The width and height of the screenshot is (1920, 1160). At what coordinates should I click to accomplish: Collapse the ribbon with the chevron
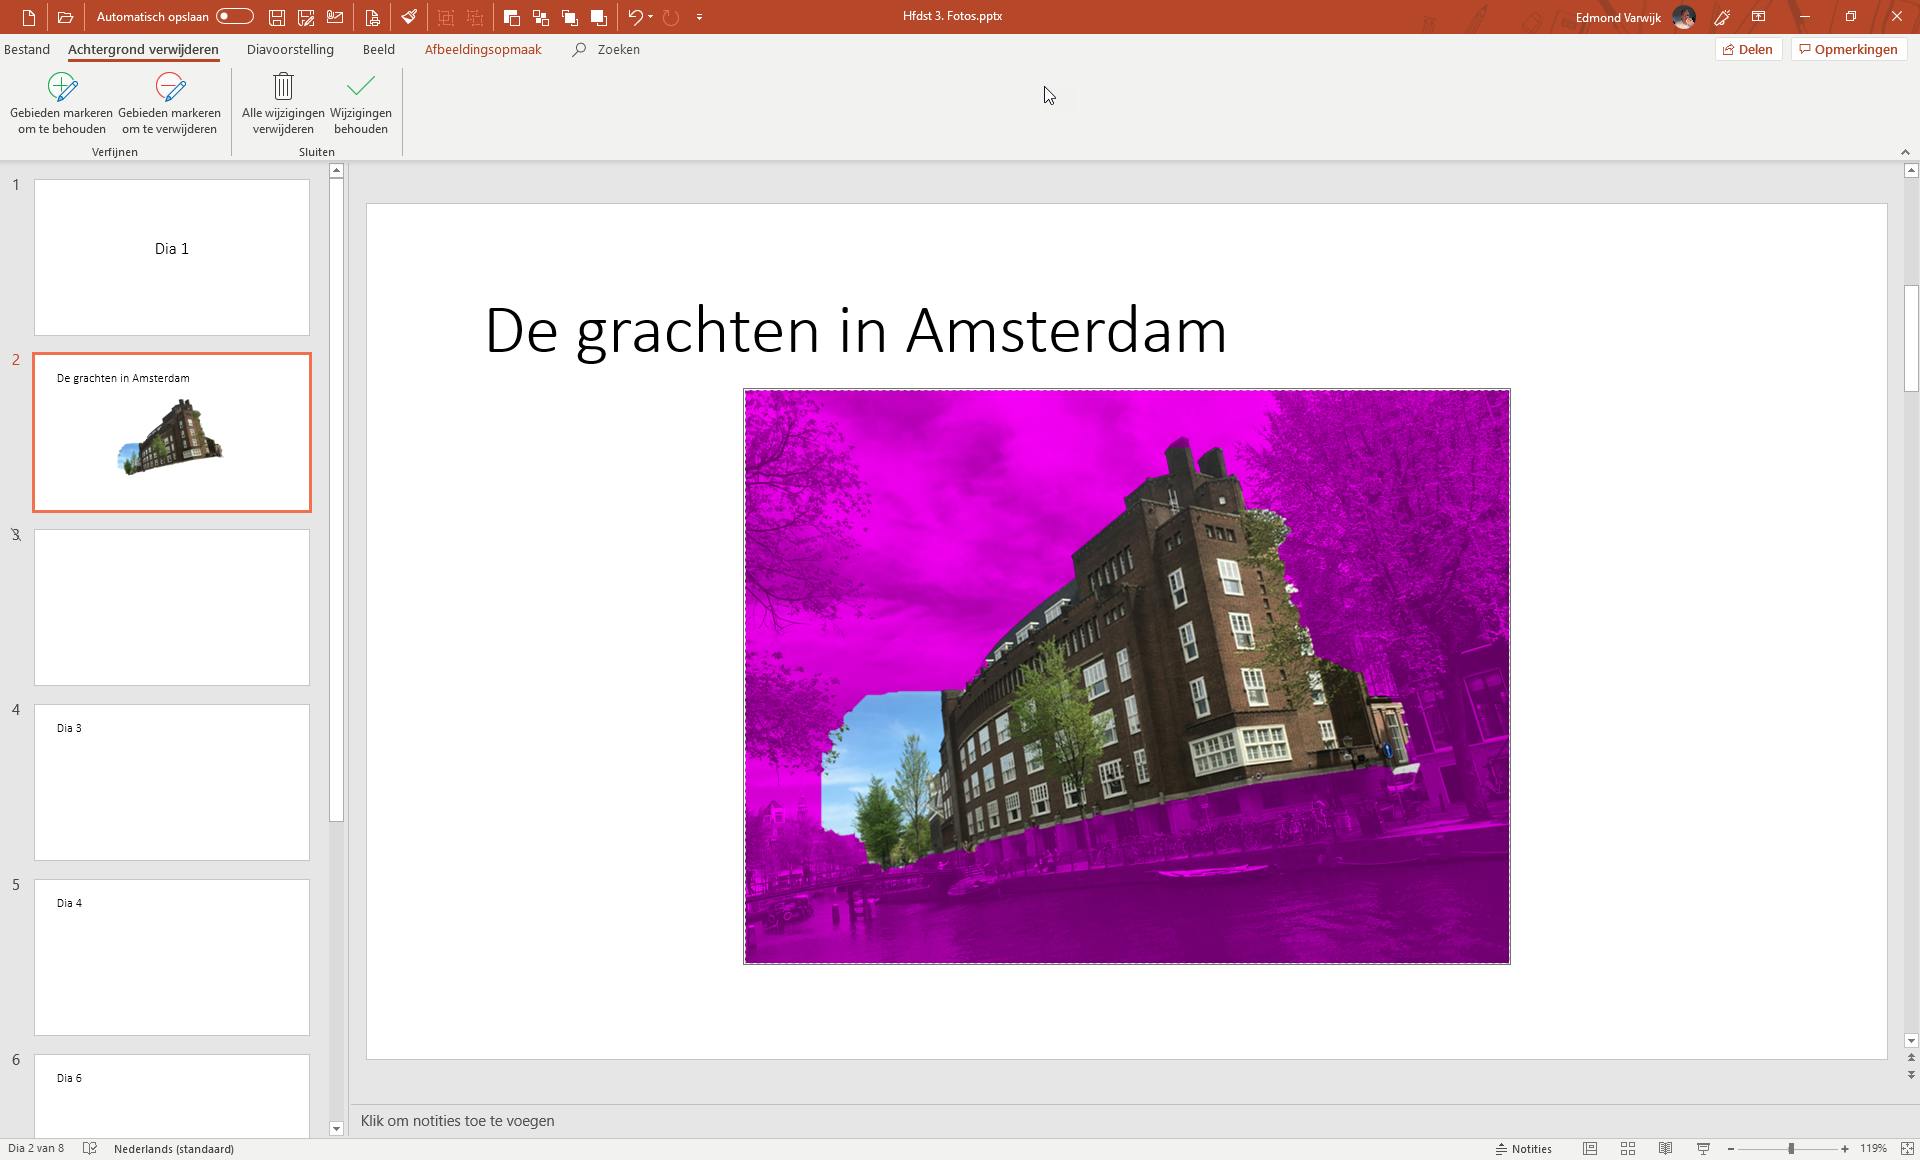click(1905, 152)
